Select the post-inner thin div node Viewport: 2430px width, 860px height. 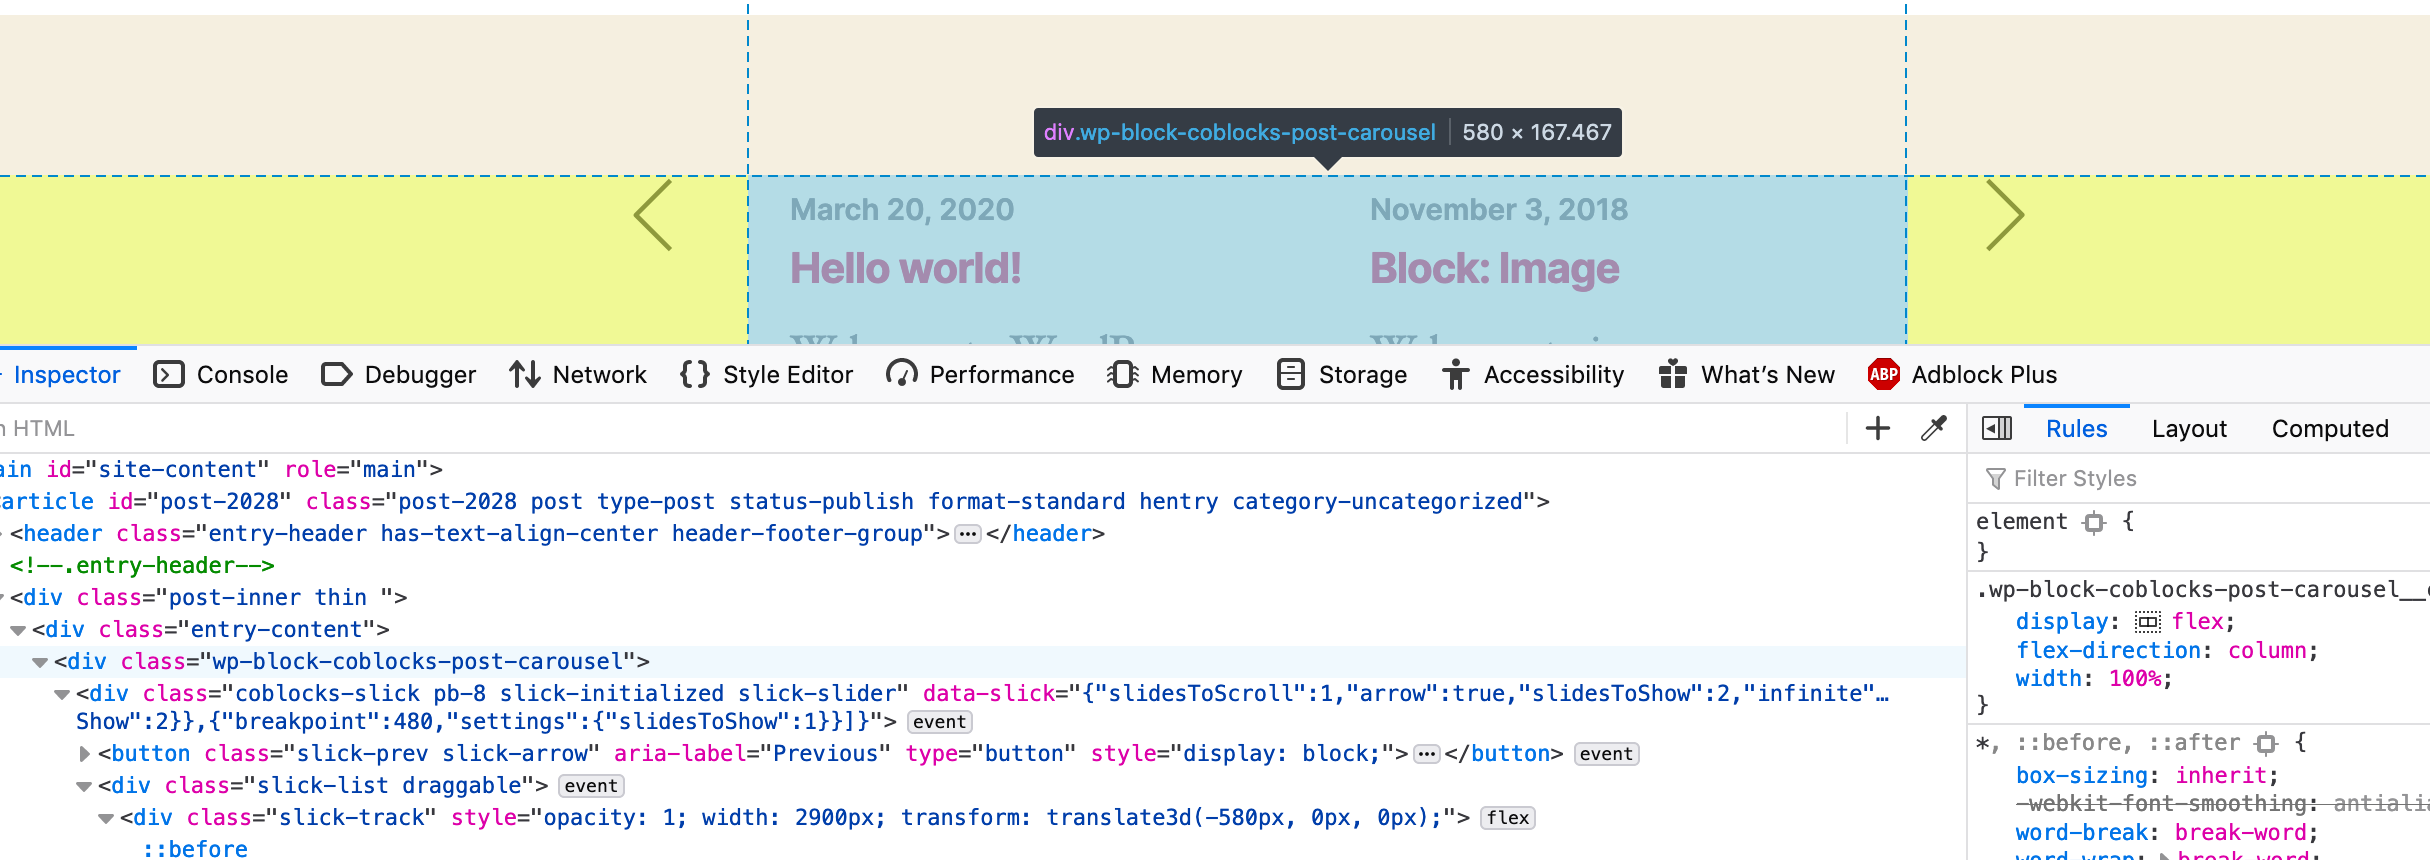(209, 598)
